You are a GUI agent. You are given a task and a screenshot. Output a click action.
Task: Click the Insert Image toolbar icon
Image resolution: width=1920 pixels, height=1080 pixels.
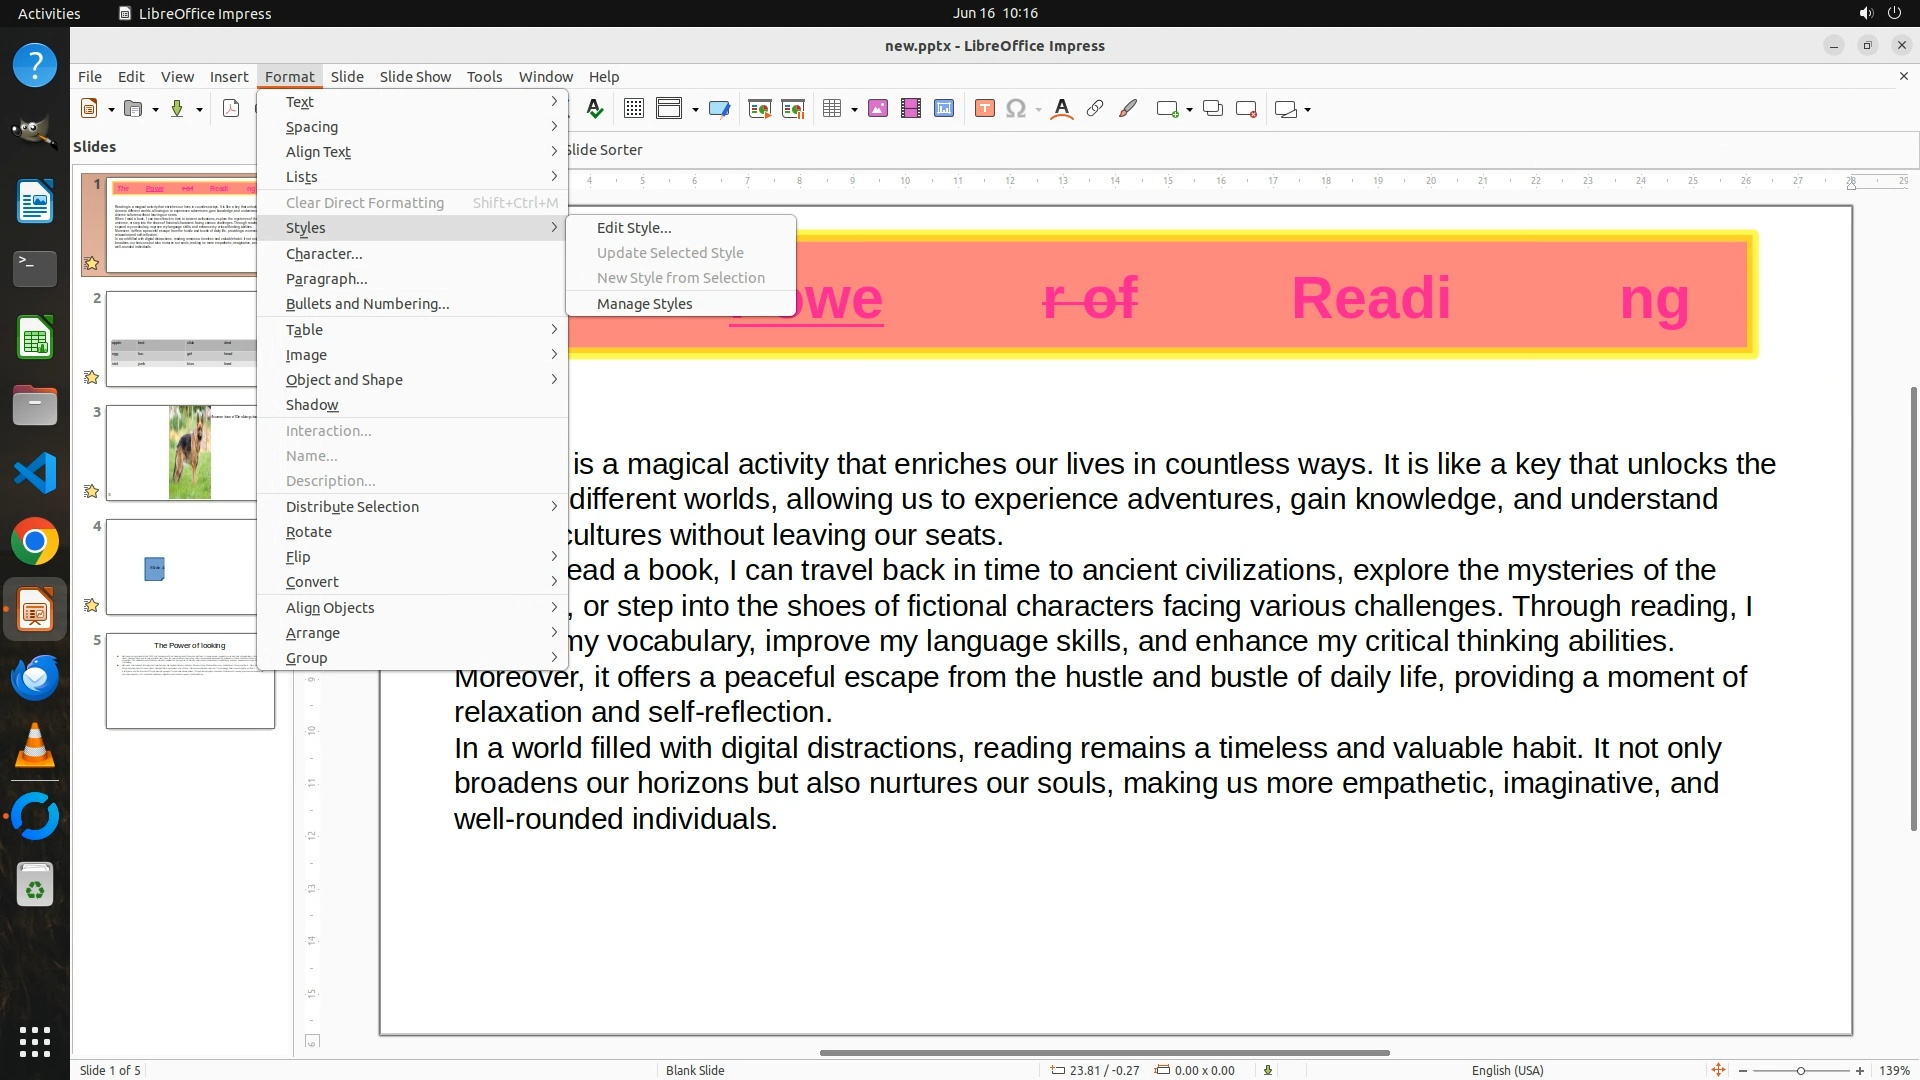(878, 109)
